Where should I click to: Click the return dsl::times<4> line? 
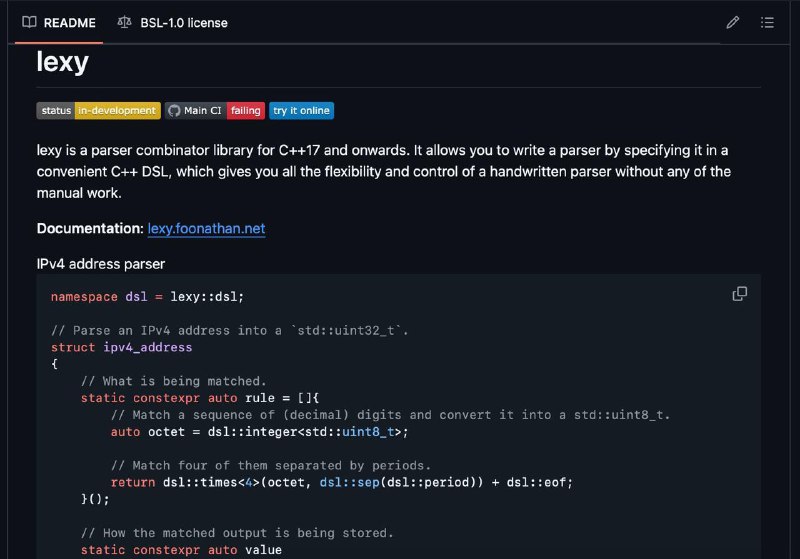(x=342, y=482)
